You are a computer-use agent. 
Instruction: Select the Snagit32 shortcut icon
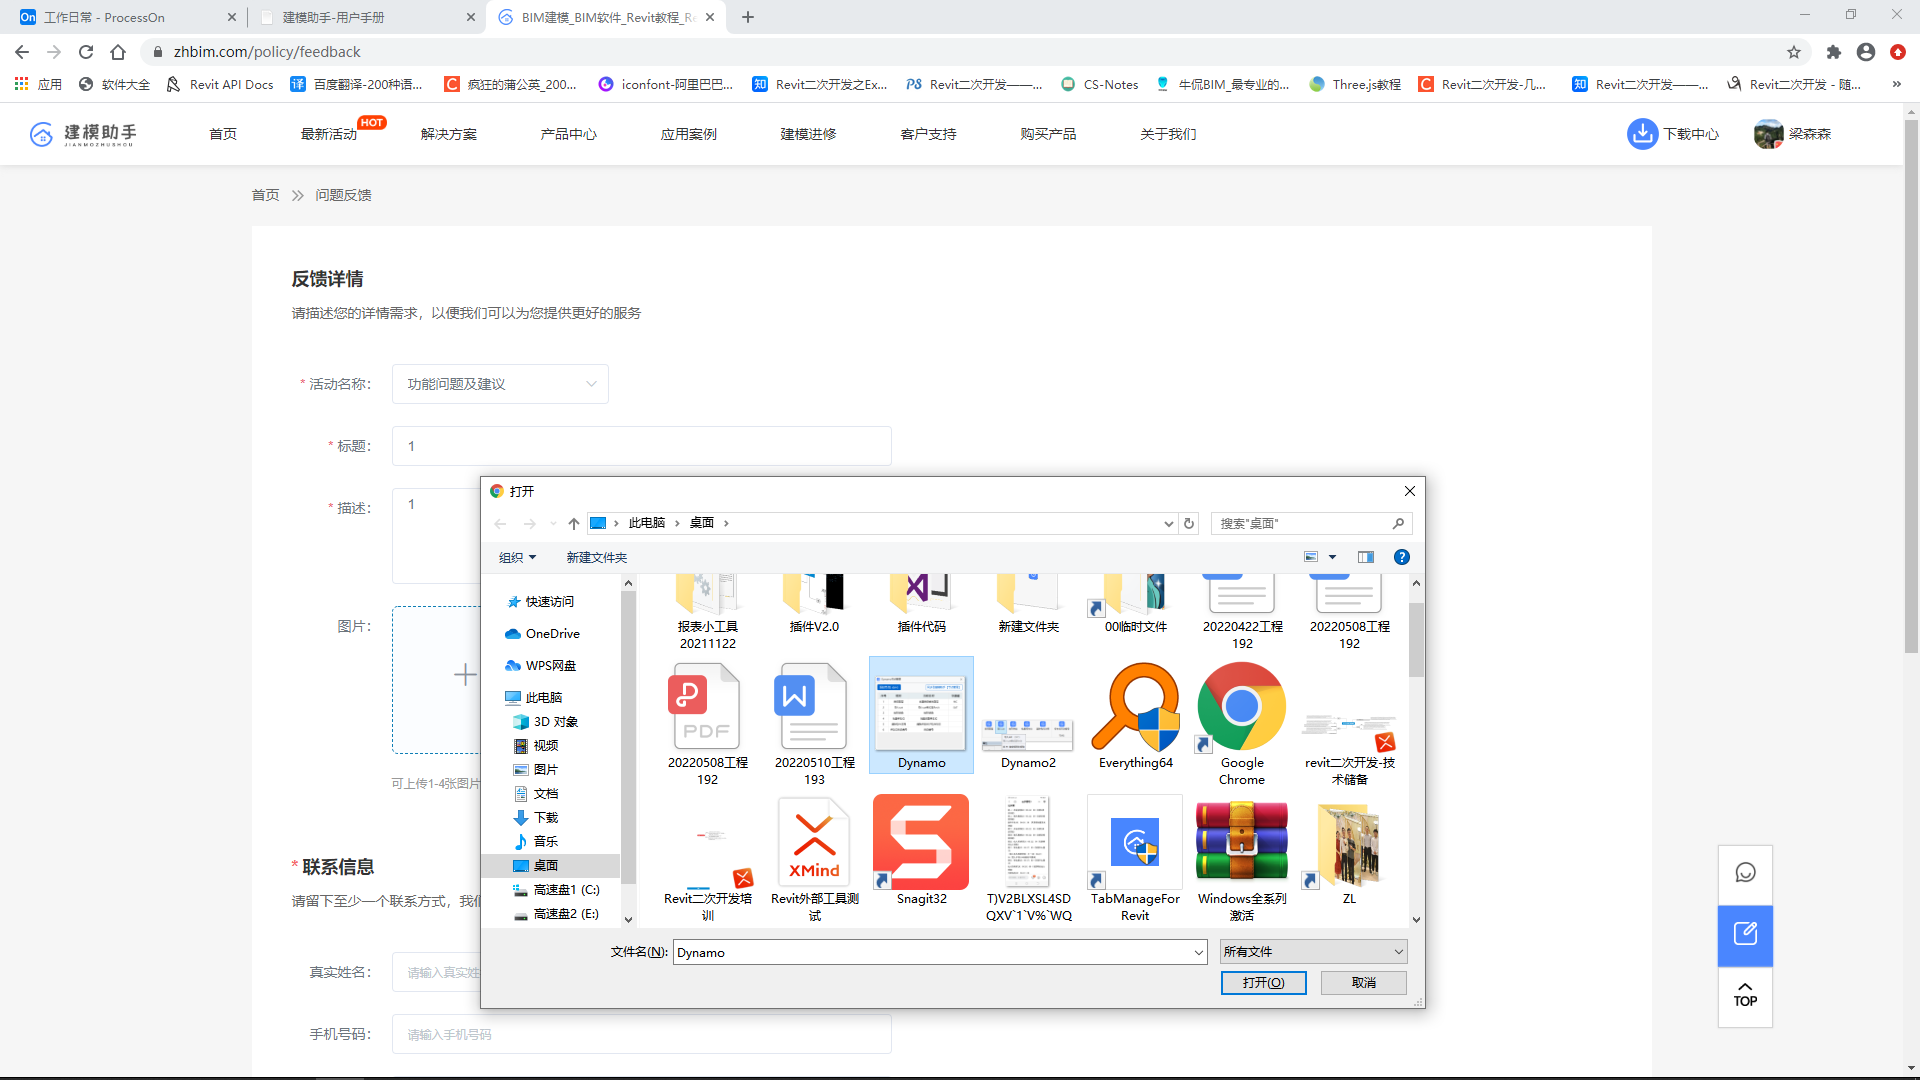click(921, 843)
